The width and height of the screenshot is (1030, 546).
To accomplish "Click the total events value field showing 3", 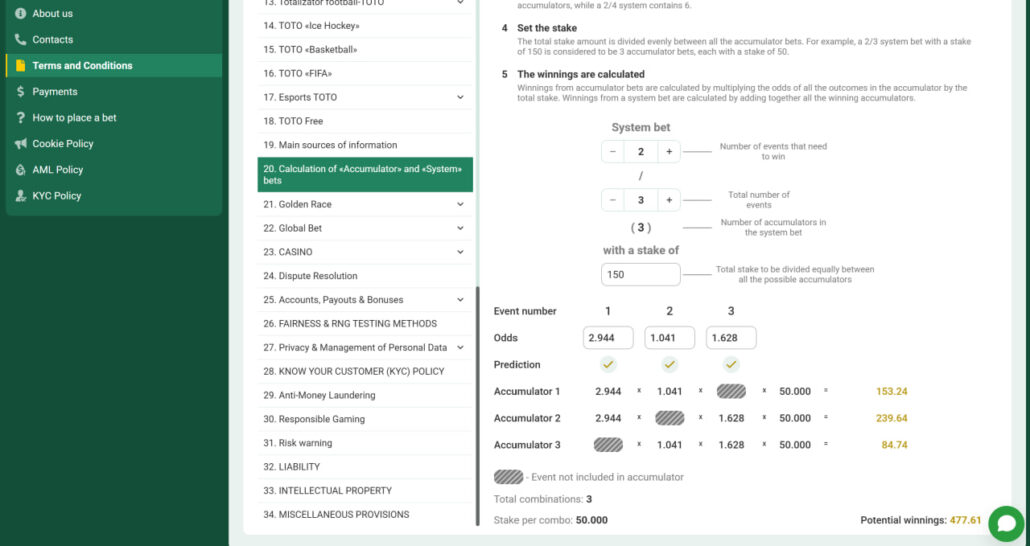I will pyautogui.click(x=640, y=200).
